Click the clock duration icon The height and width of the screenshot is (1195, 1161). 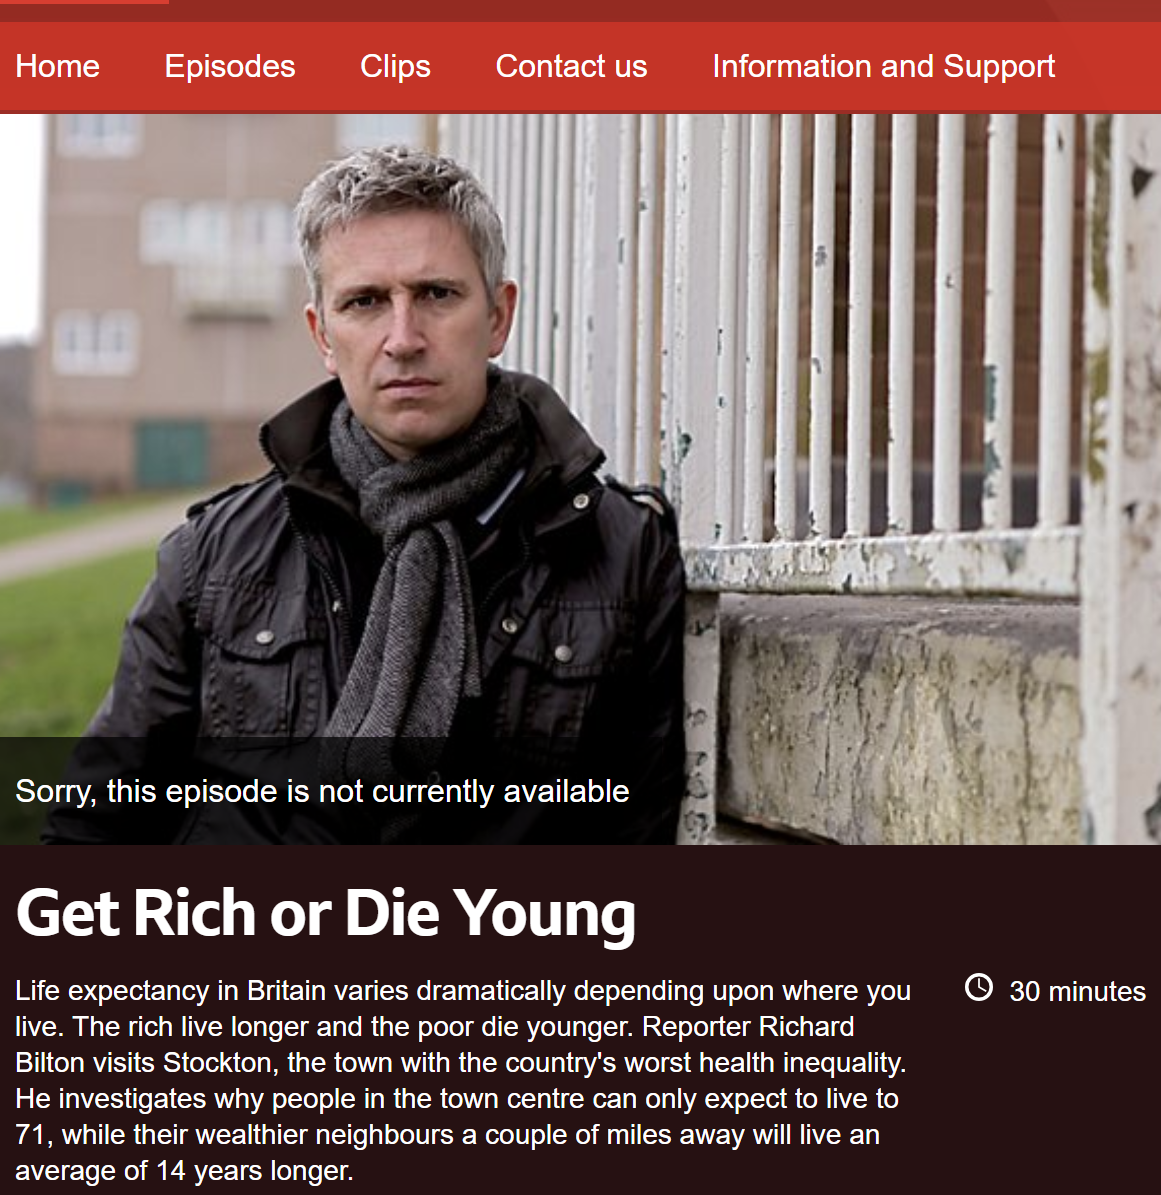[x=979, y=988]
